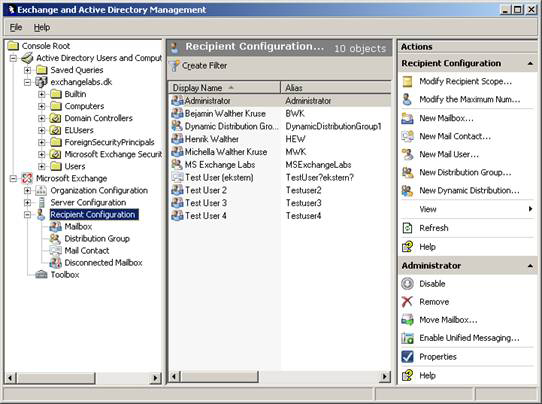542x404 pixels.
Task: Select the ForeignSecurityPrincipals folder
Action: pyautogui.click(x=109, y=142)
